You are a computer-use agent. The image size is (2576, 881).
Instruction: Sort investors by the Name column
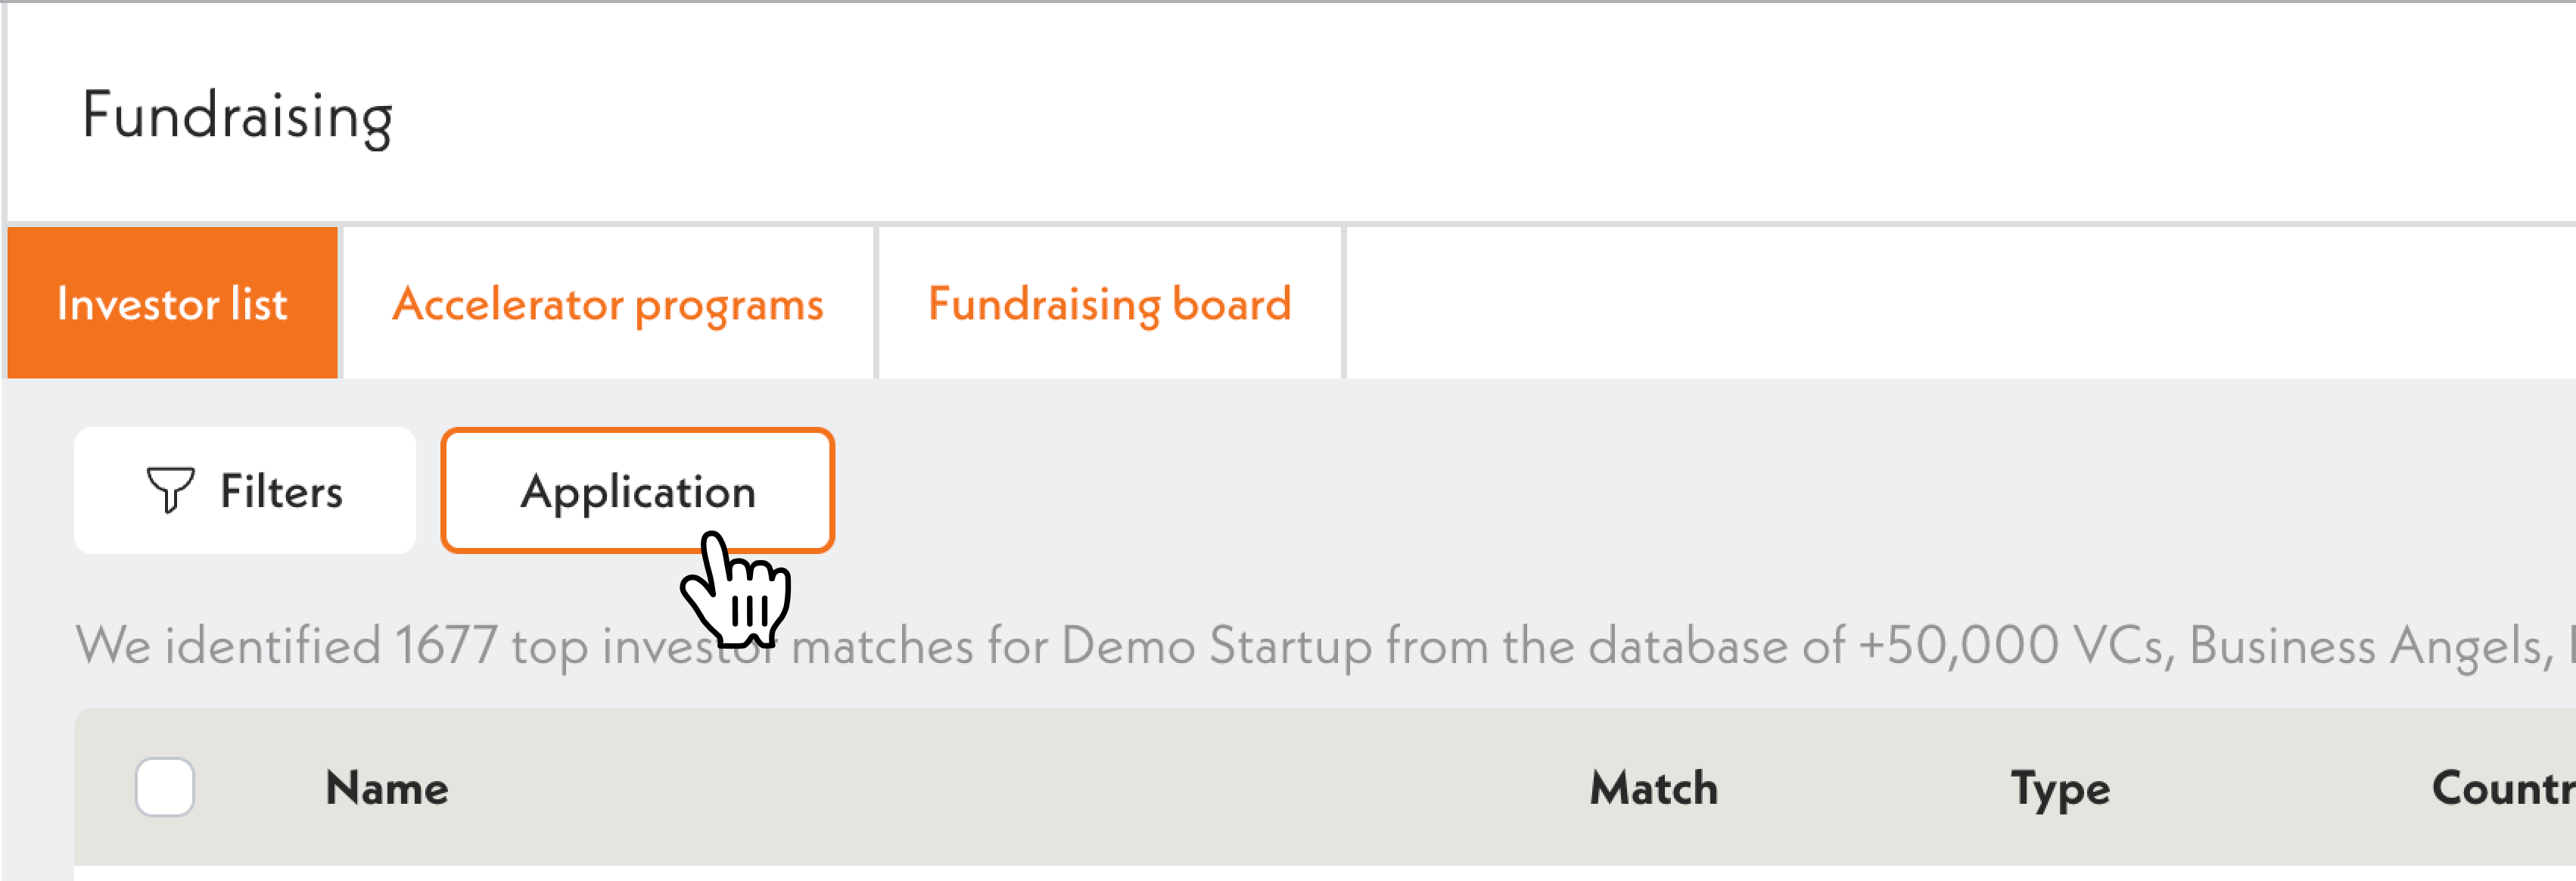click(x=387, y=788)
